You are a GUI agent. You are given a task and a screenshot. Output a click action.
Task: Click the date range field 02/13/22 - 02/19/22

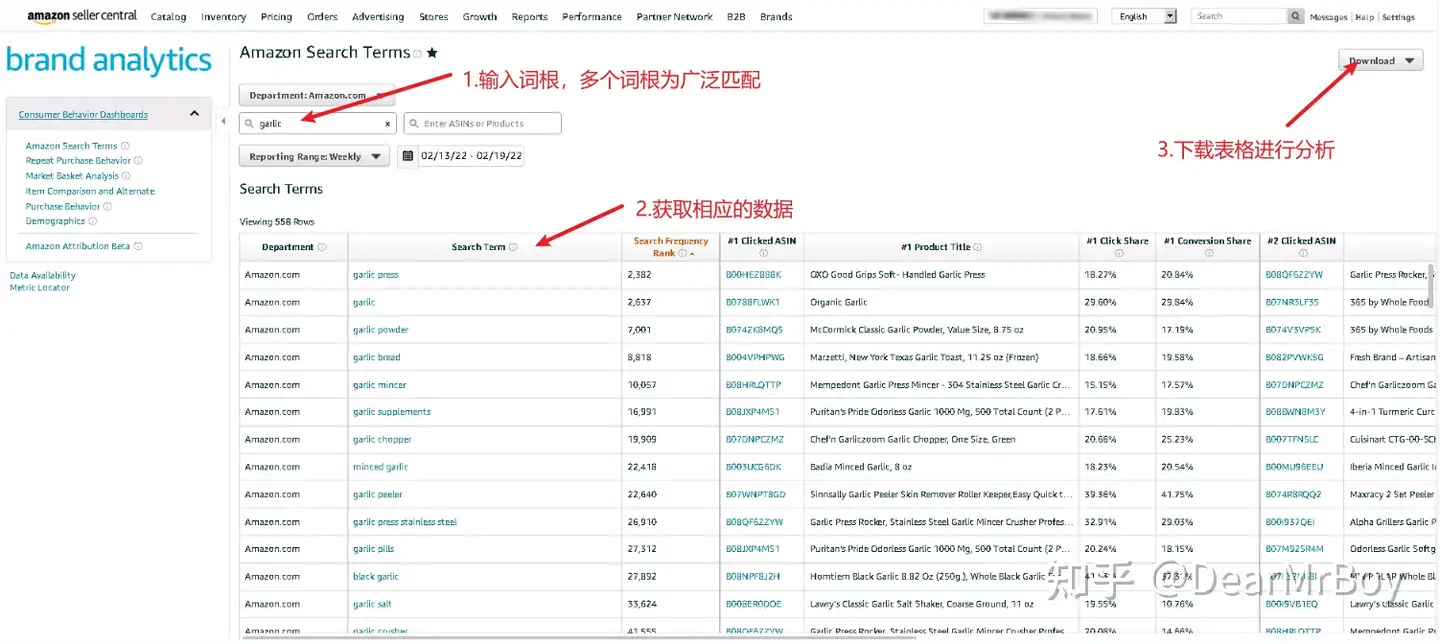pyautogui.click(x=471, y=156)
